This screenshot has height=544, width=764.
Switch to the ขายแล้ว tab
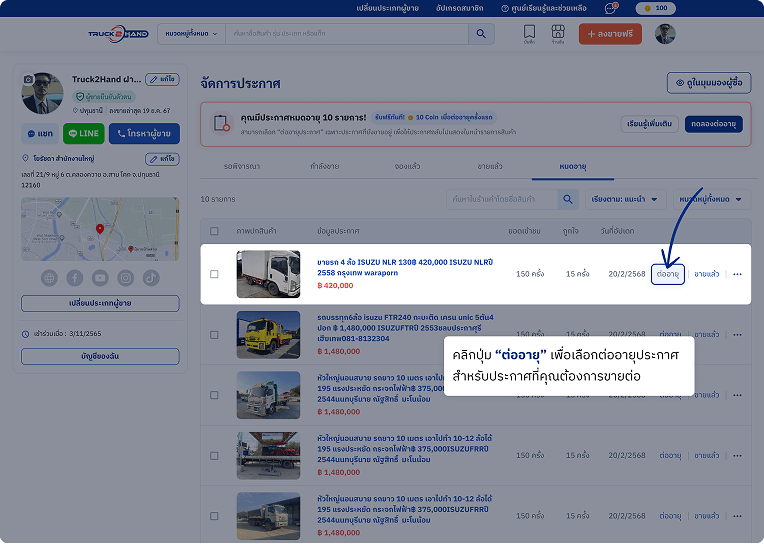(490, 164)
